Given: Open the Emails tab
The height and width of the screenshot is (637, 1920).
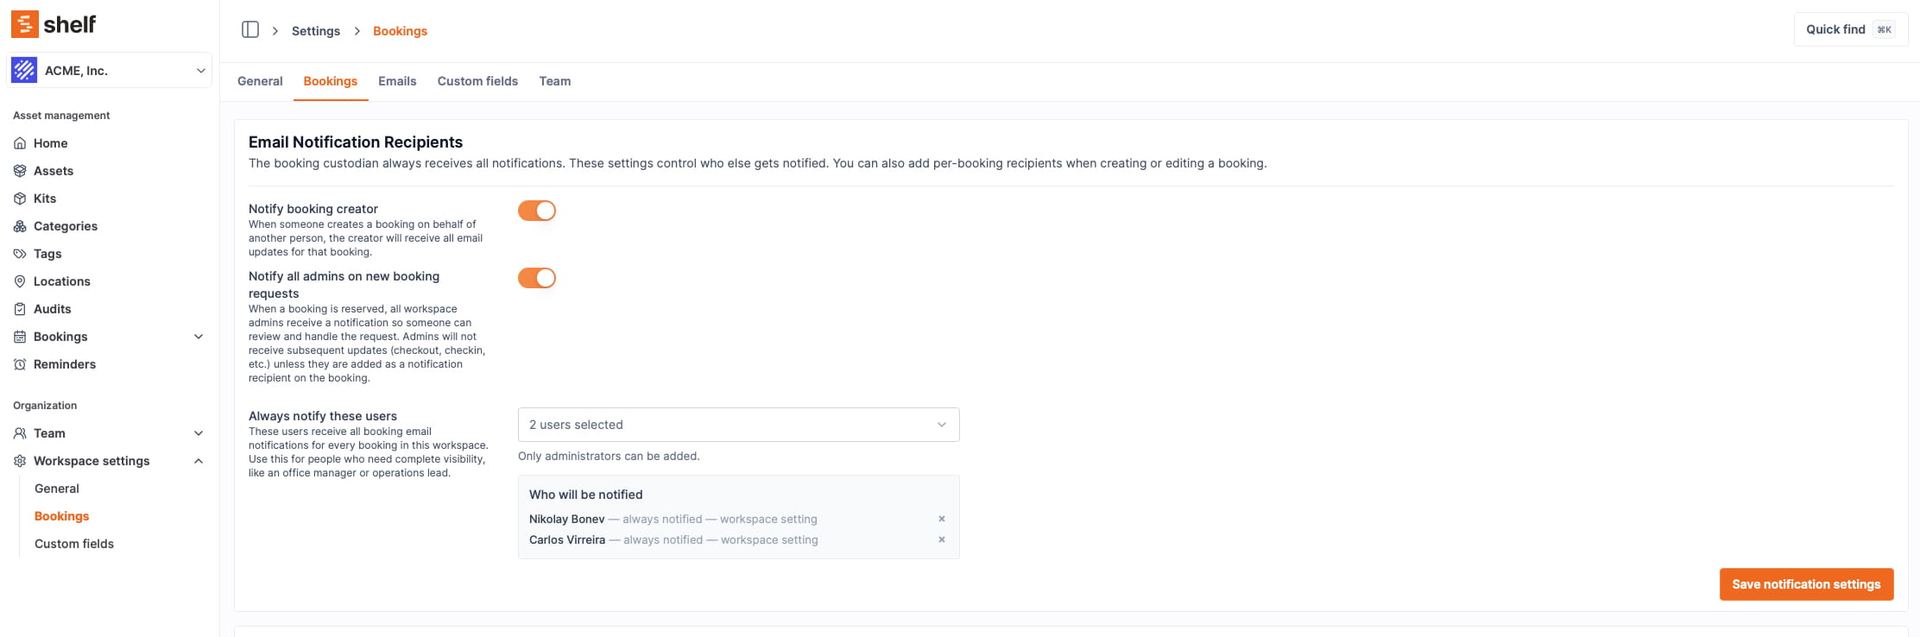Looking at the screenshot, I should 397,81.
